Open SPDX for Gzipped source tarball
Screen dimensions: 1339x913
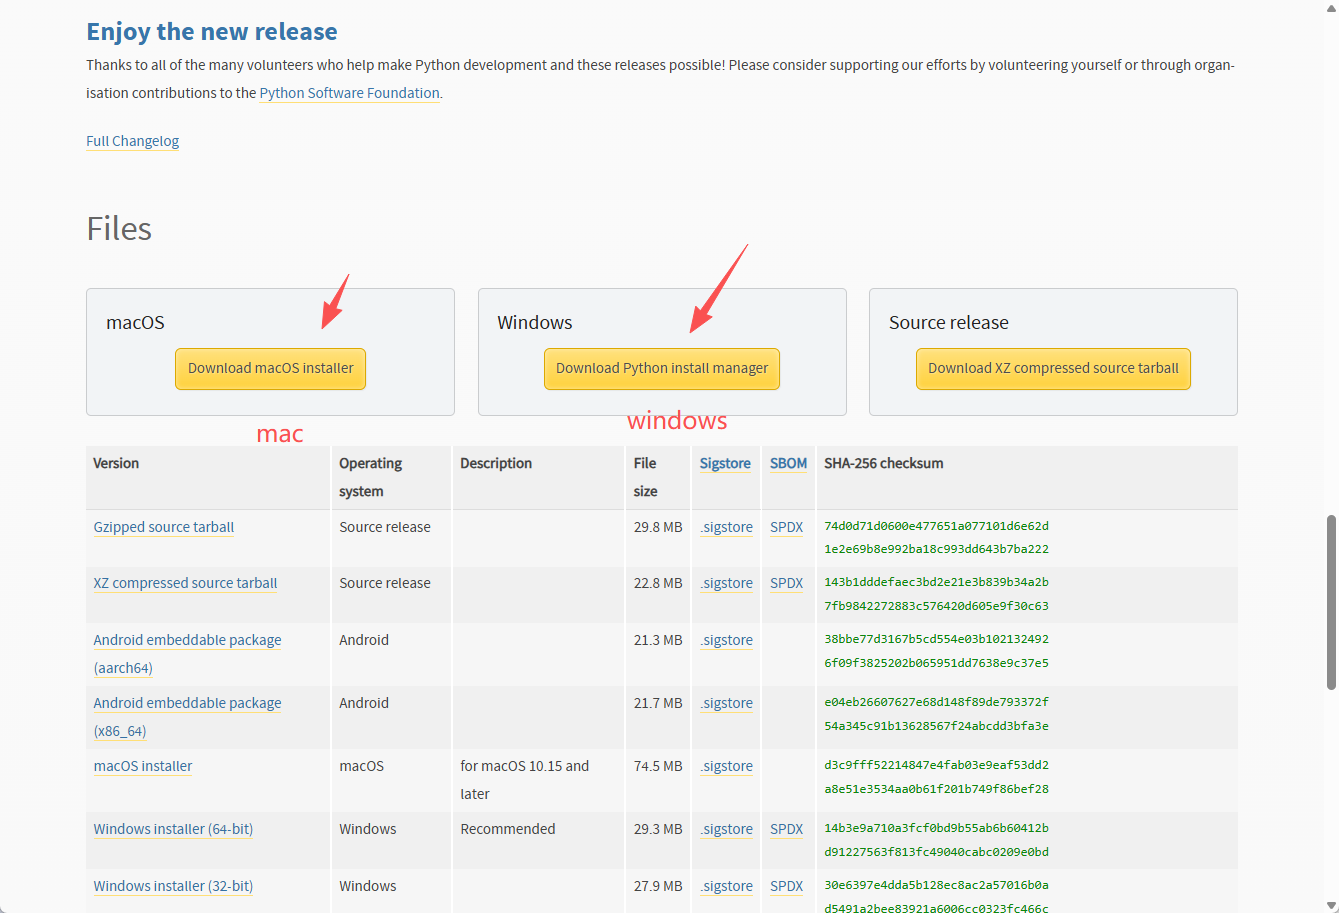coord(786,527)
